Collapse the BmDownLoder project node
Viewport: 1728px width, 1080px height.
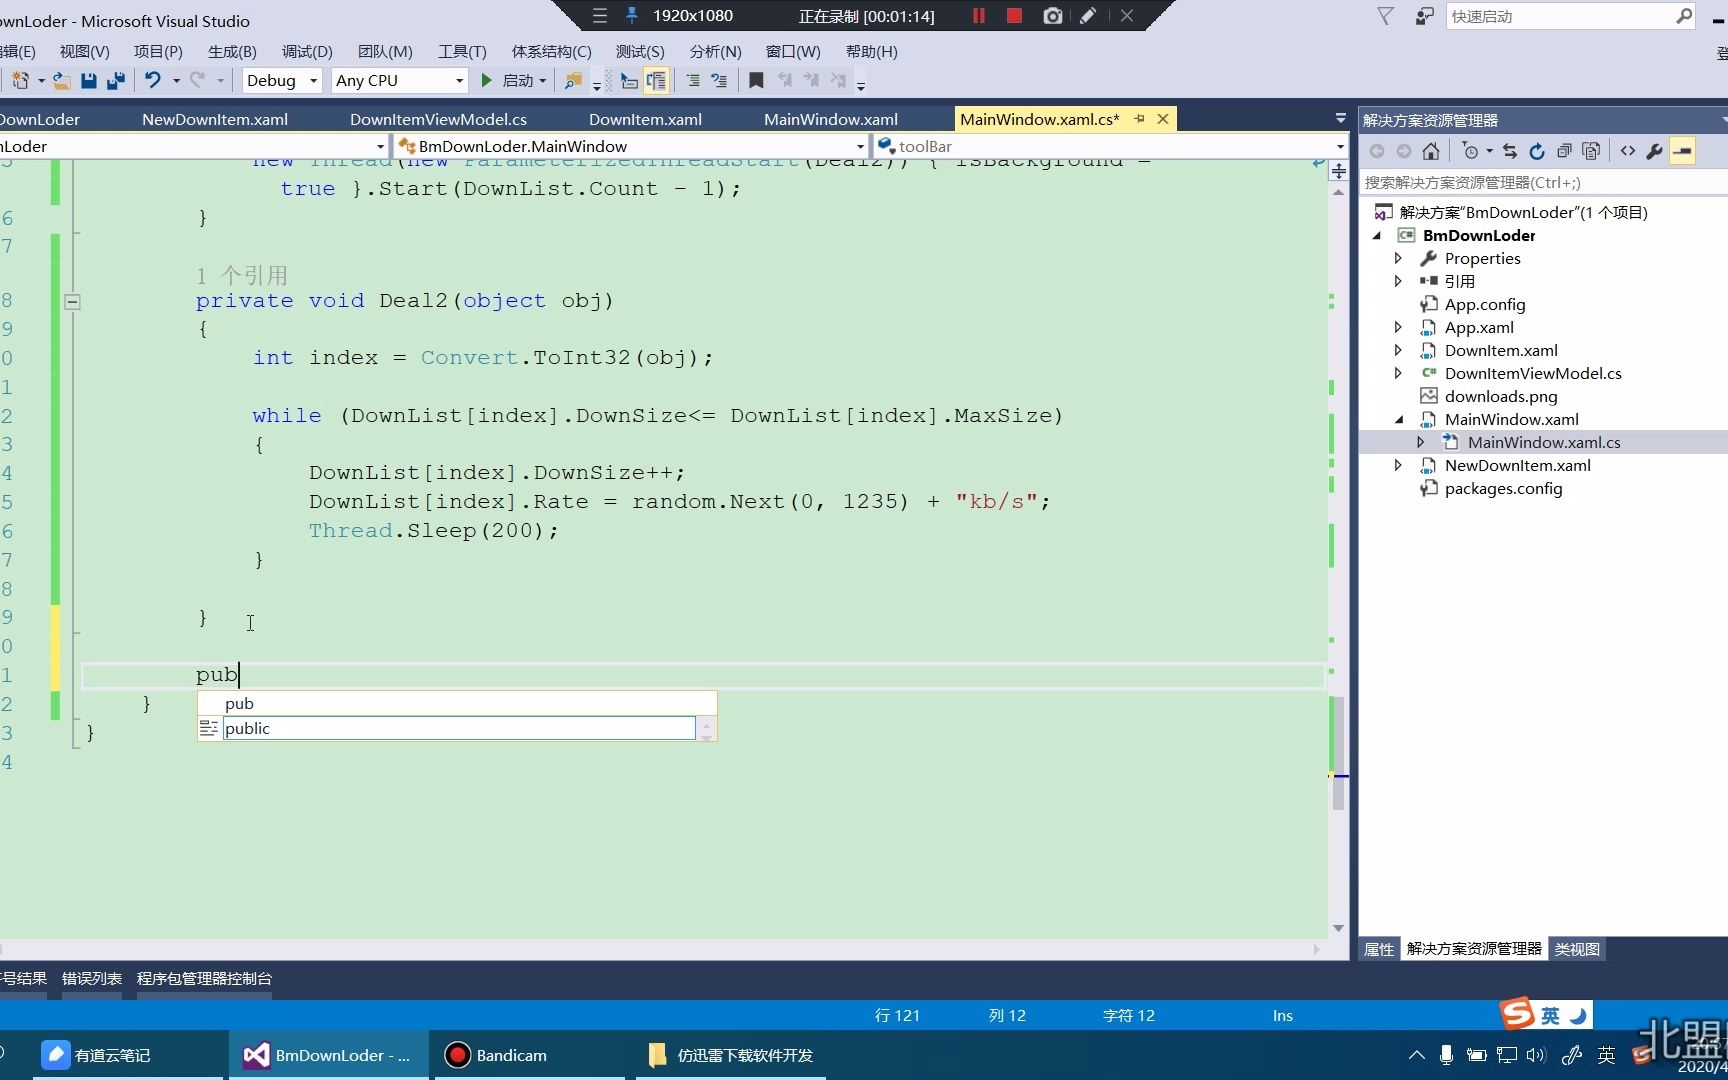[x=1377, y=235]
